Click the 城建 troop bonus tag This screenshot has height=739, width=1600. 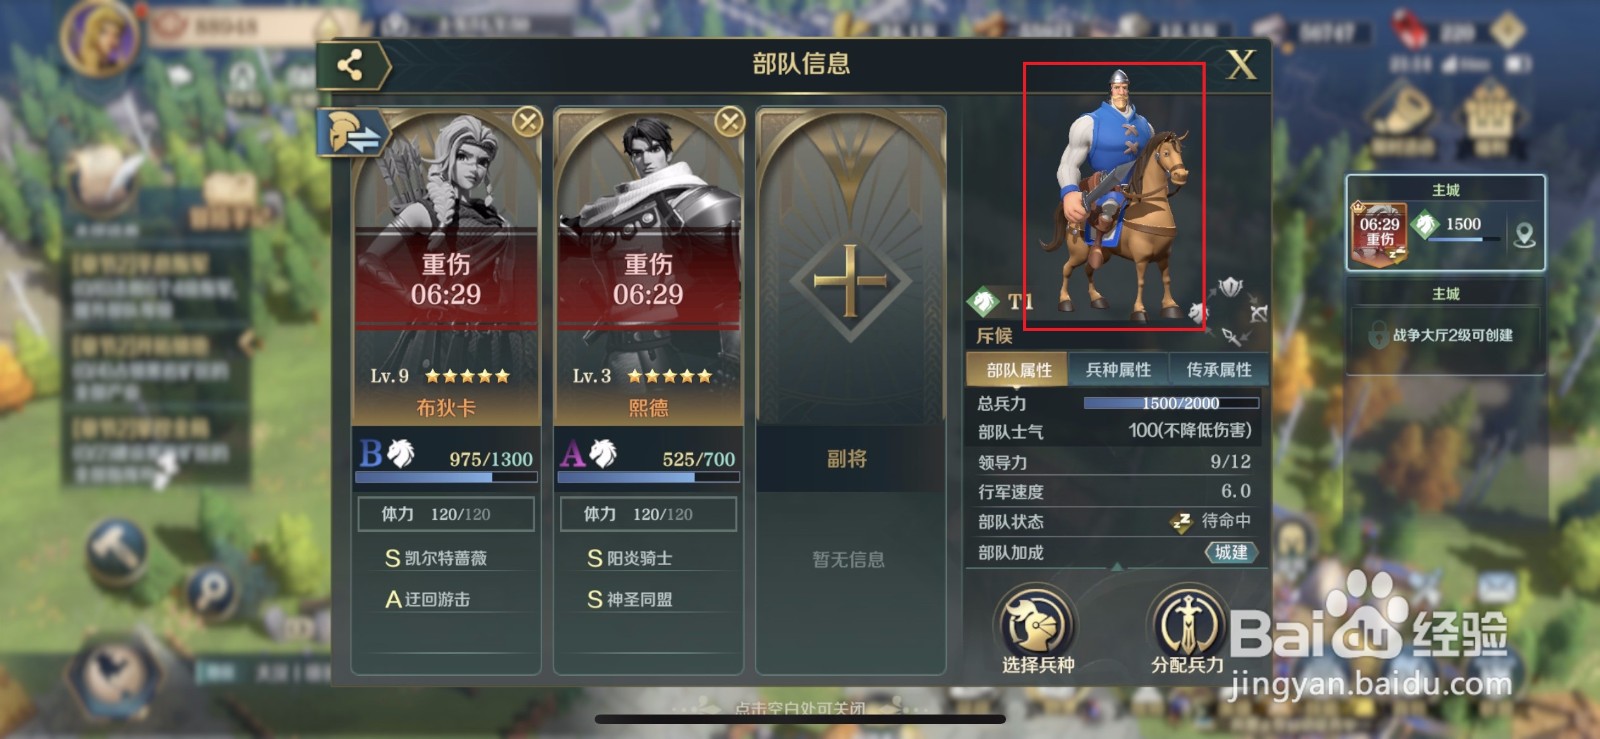click(1231, 552)
